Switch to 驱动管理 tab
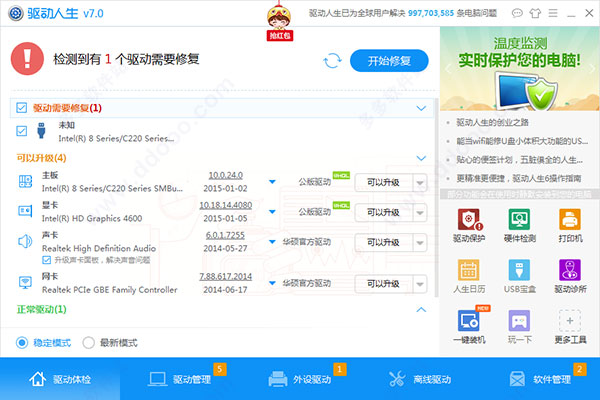Image resolution: width=600 pixels, height=400 pixels. 180,379
